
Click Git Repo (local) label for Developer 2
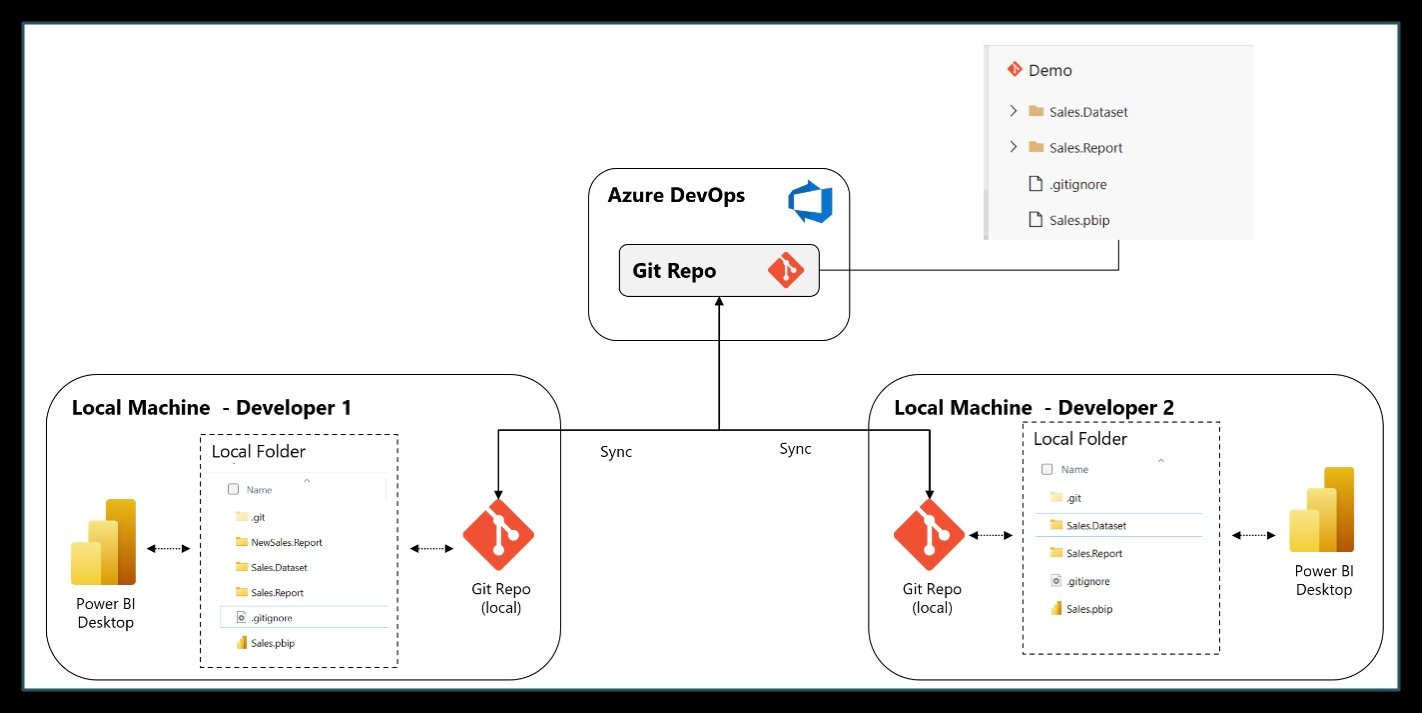pyautogui.click(x=931, y=598)
